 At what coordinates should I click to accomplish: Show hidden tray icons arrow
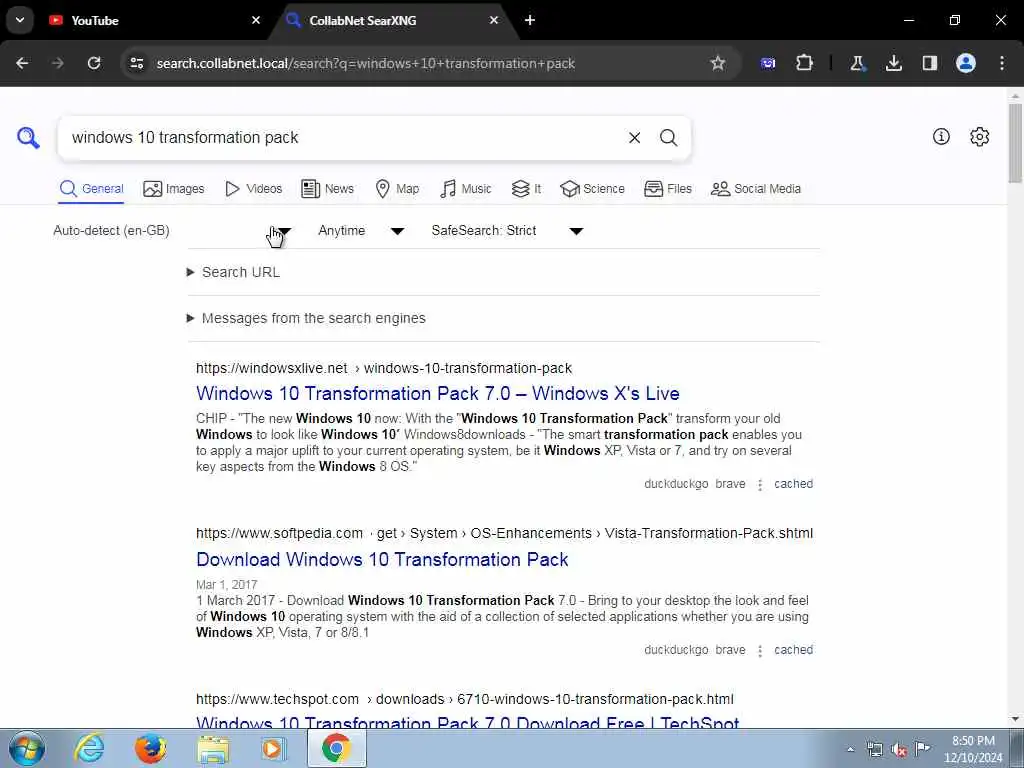850,749
